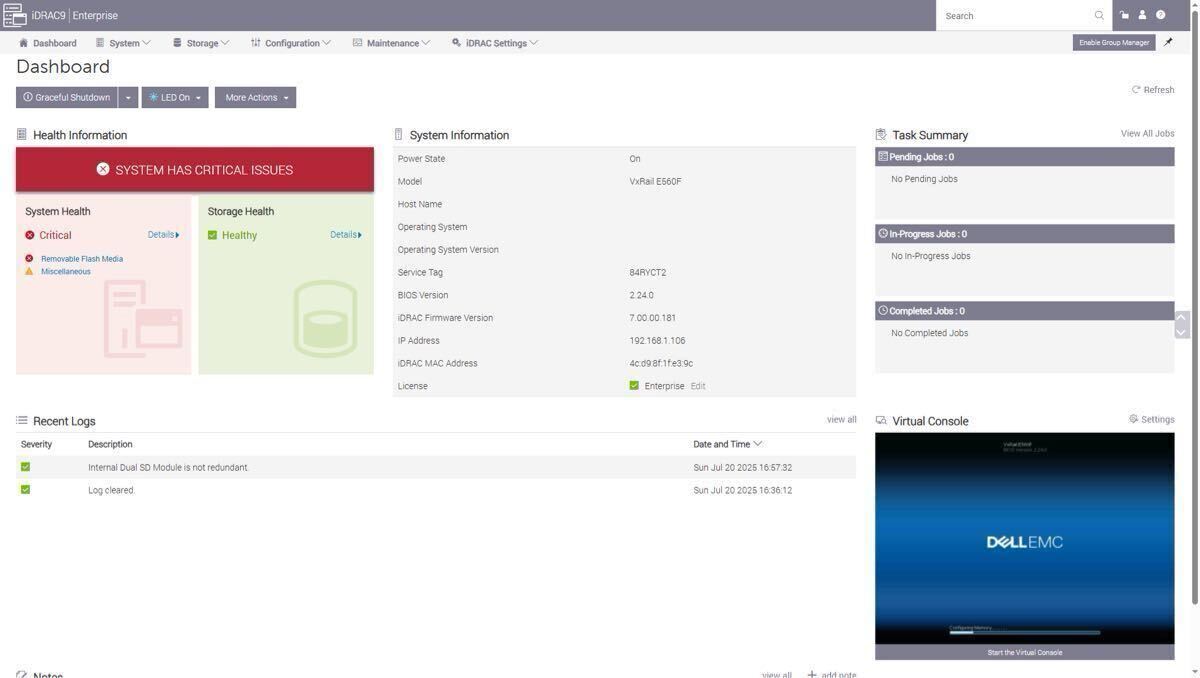
Task: Click the iDRAC MAC address value
Action: tap(661, 363)
